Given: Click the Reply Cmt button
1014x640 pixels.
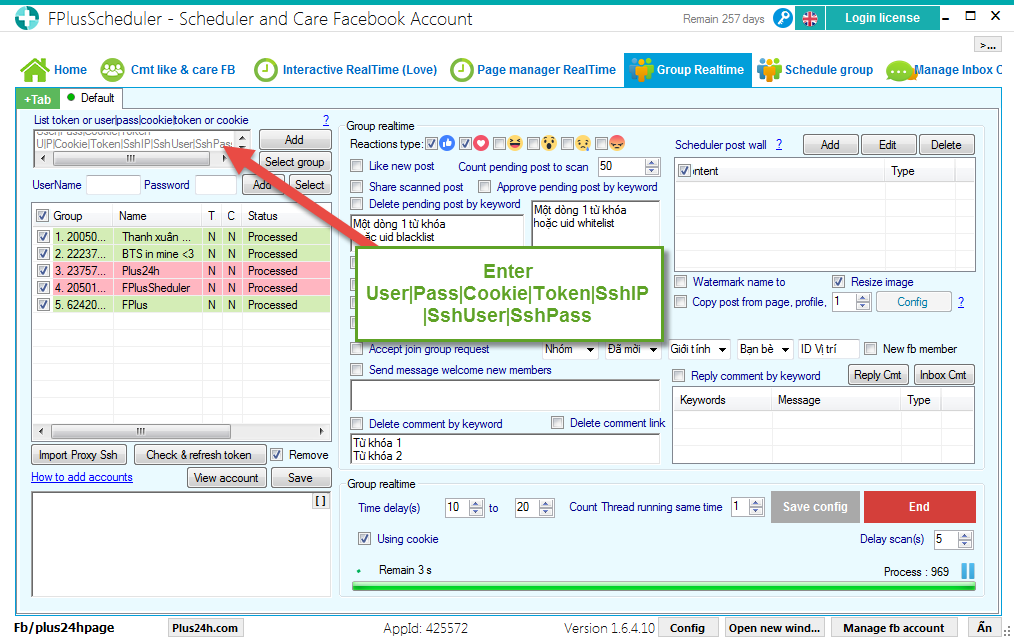Looking at the screenshot, I should pos(878,375).
